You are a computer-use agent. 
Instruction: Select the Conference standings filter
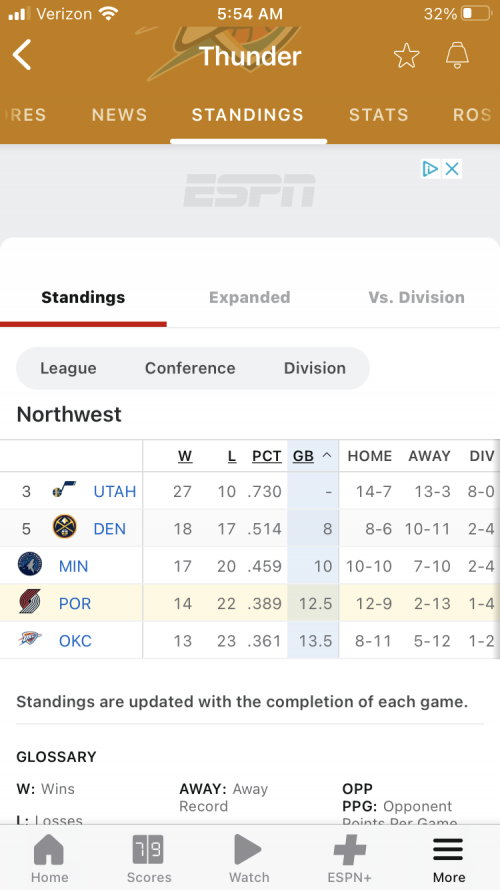[x=190, y=368]
